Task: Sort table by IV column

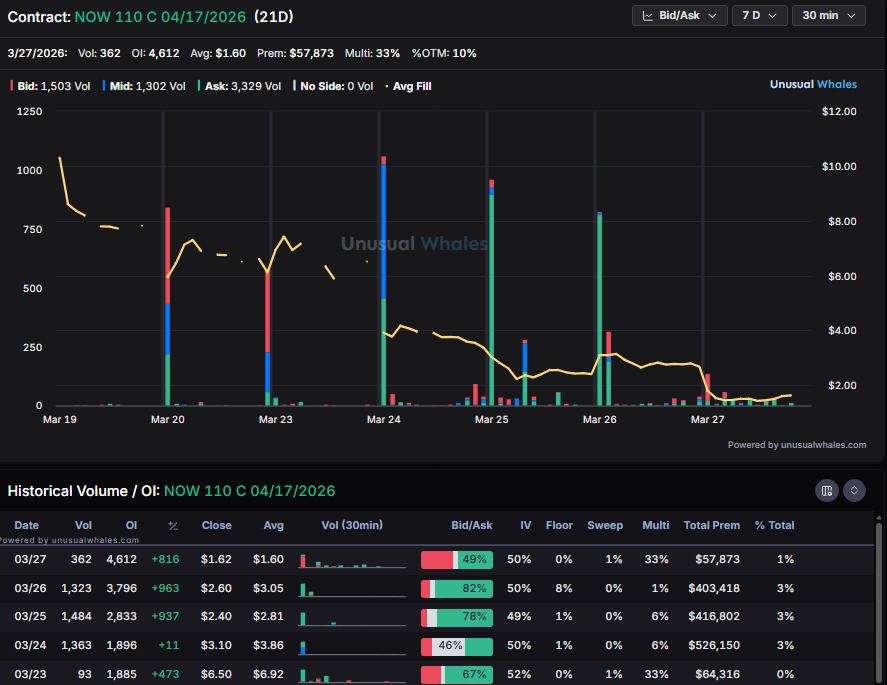Action: pyautogui.click(x=526, y=525)
